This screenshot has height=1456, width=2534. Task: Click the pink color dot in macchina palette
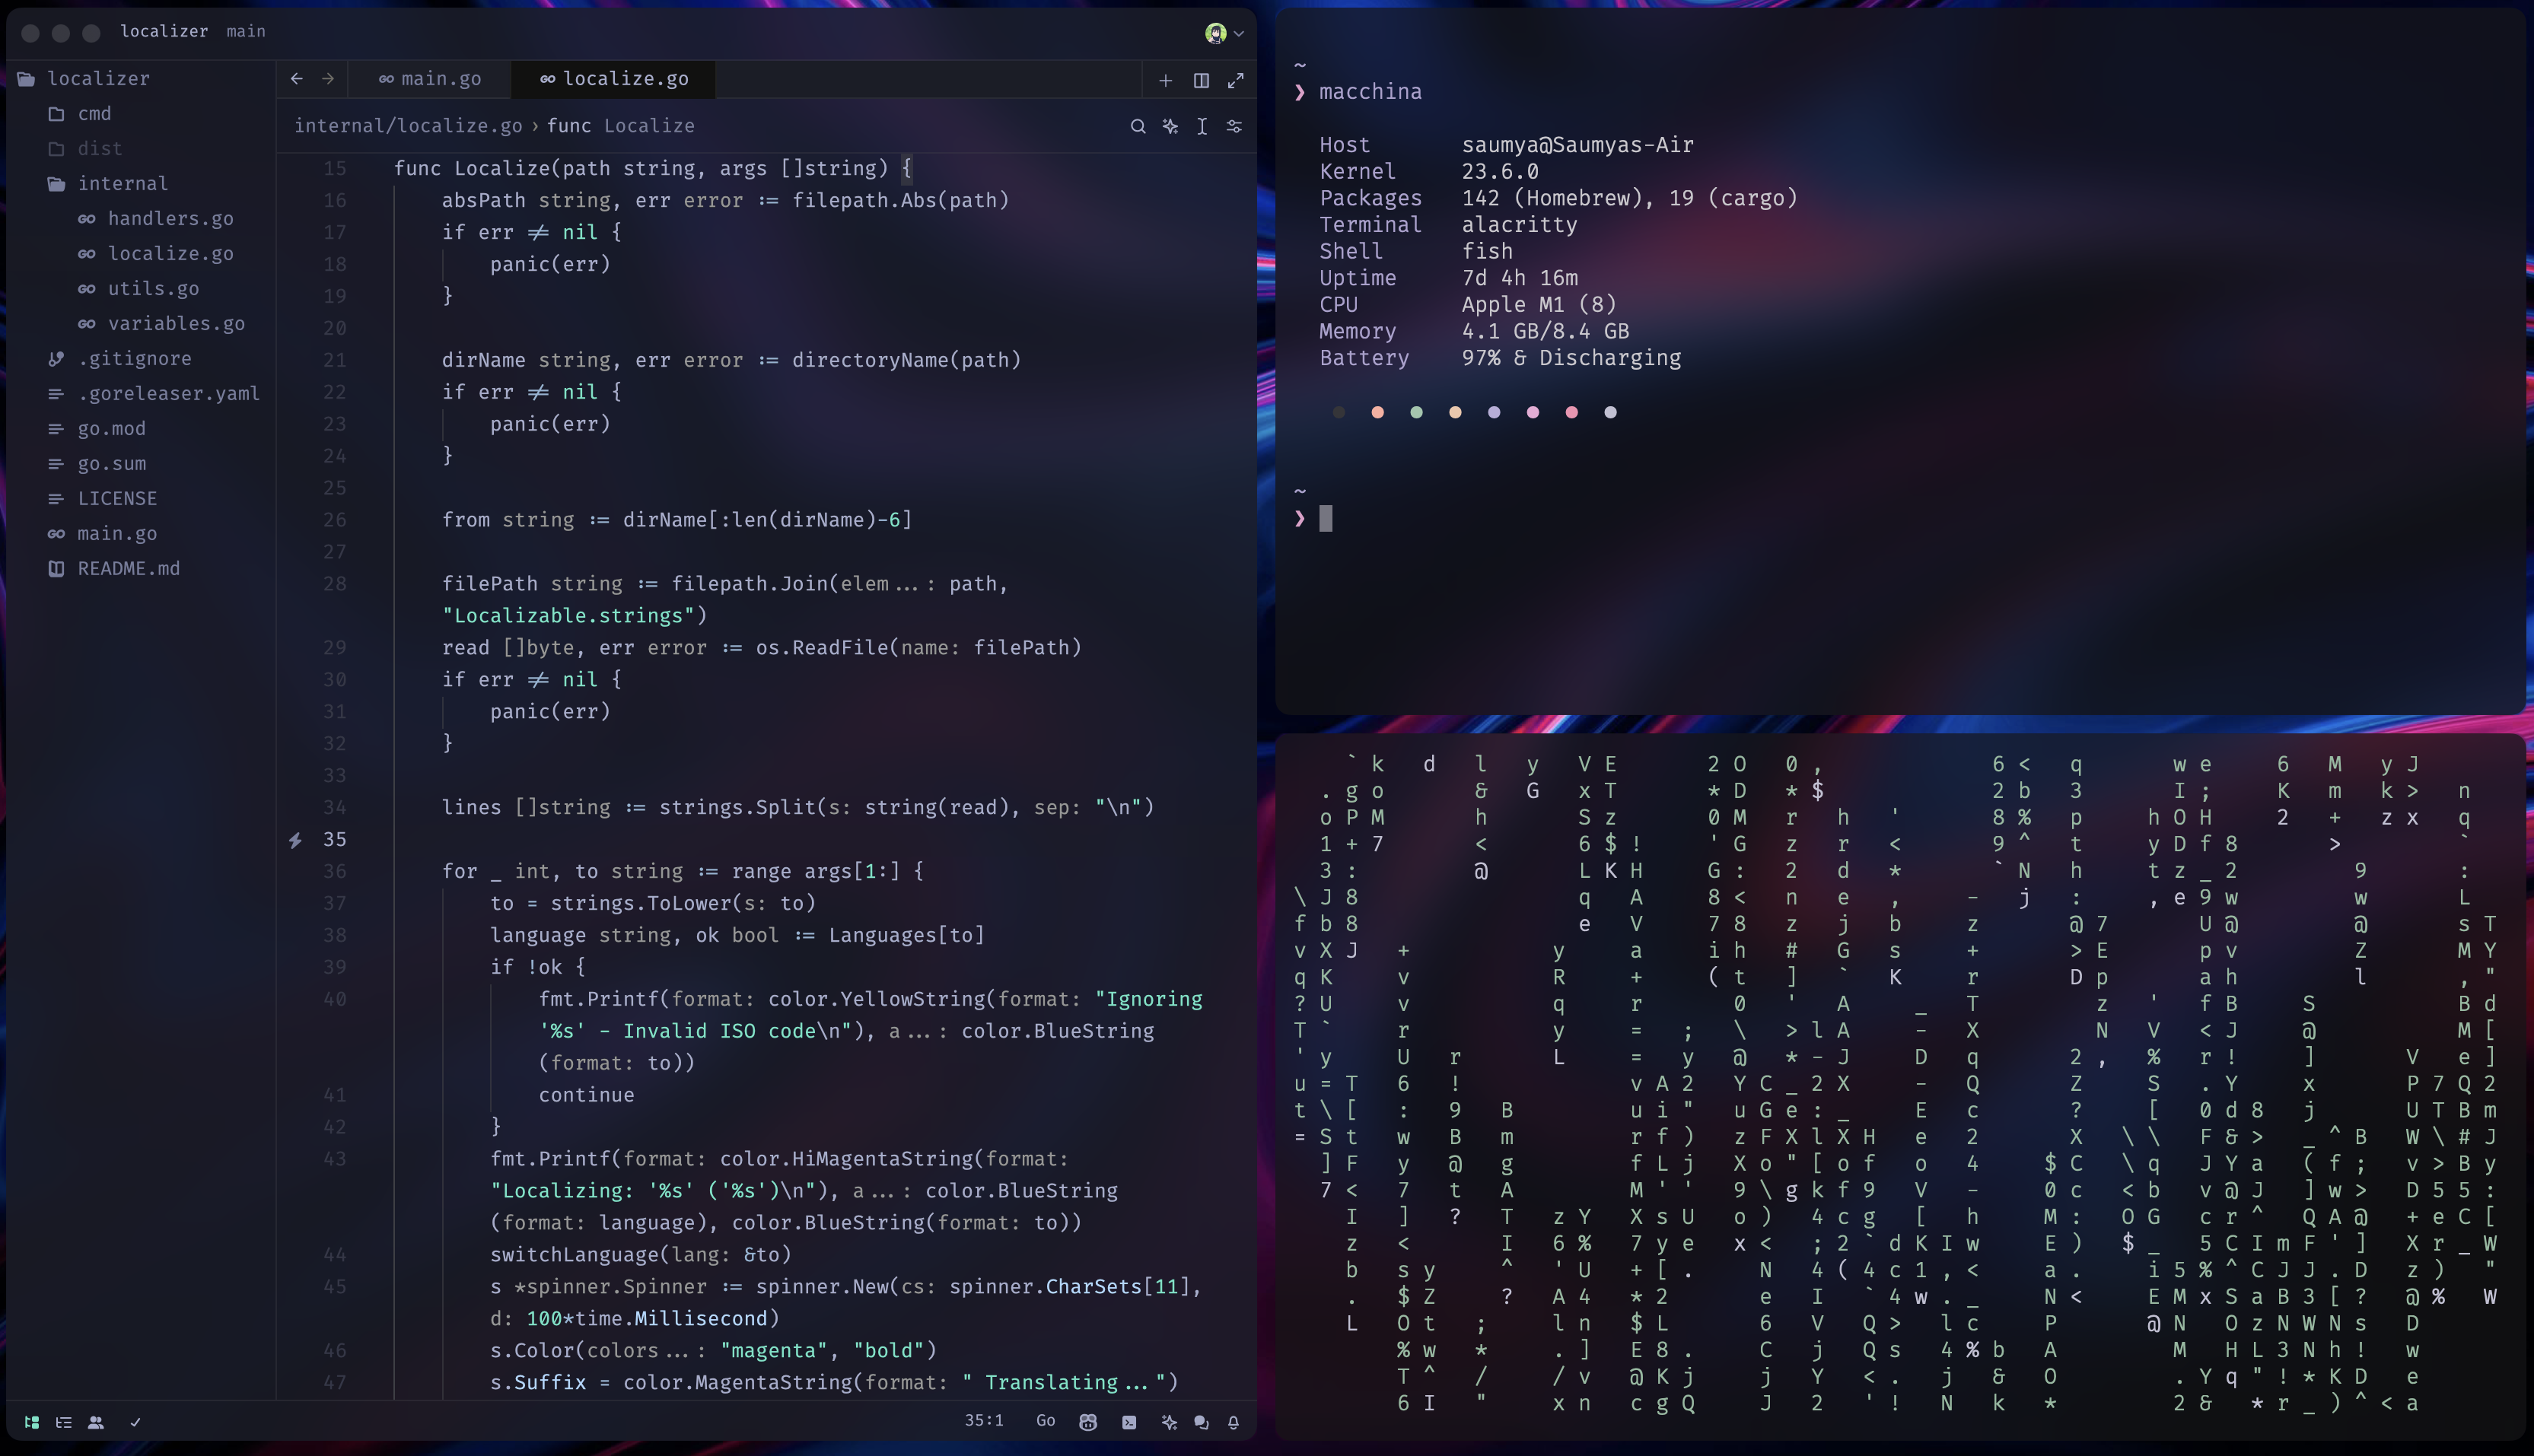point(1571,412)
